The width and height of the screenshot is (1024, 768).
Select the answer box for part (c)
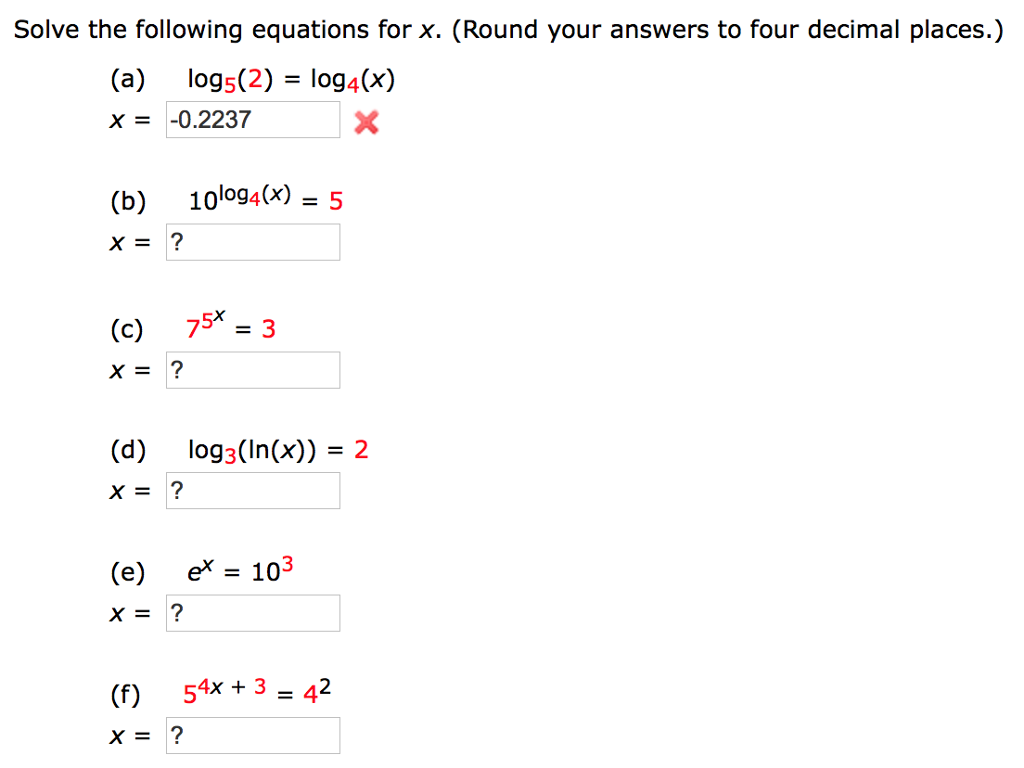pos(252,369)
